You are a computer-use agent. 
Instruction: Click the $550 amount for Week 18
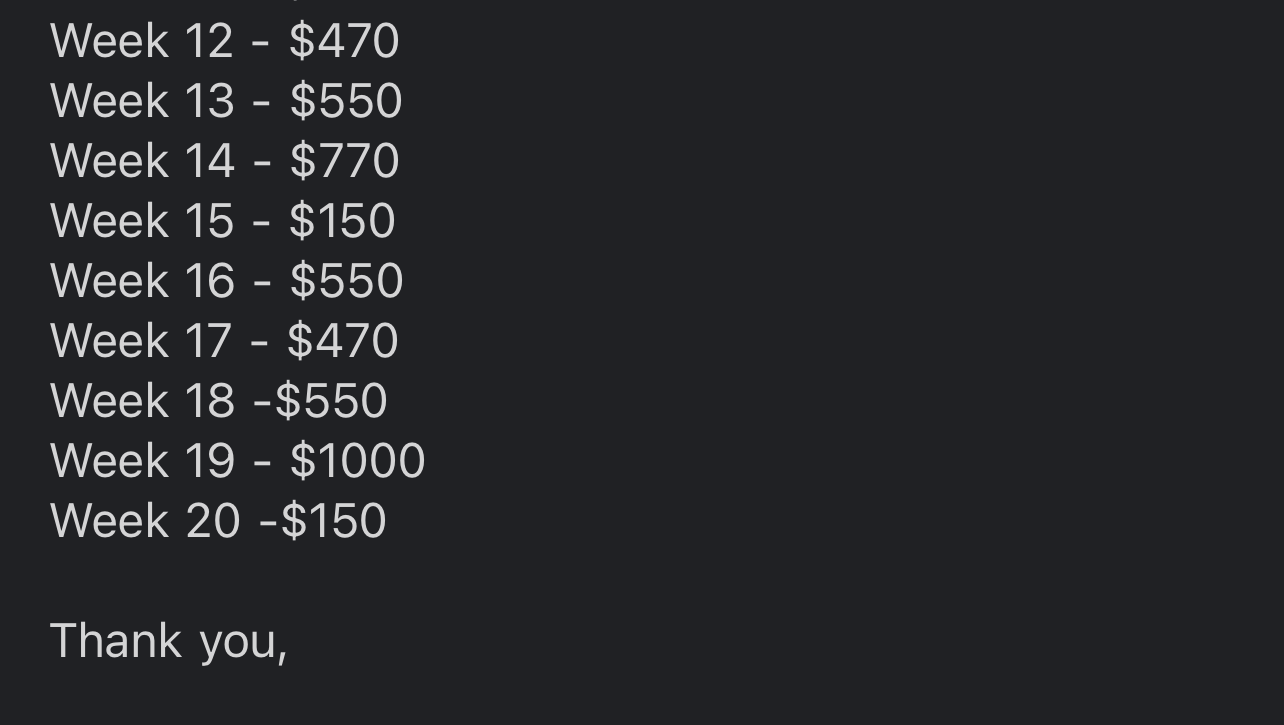pyautogui.click(x=331, y=402)
